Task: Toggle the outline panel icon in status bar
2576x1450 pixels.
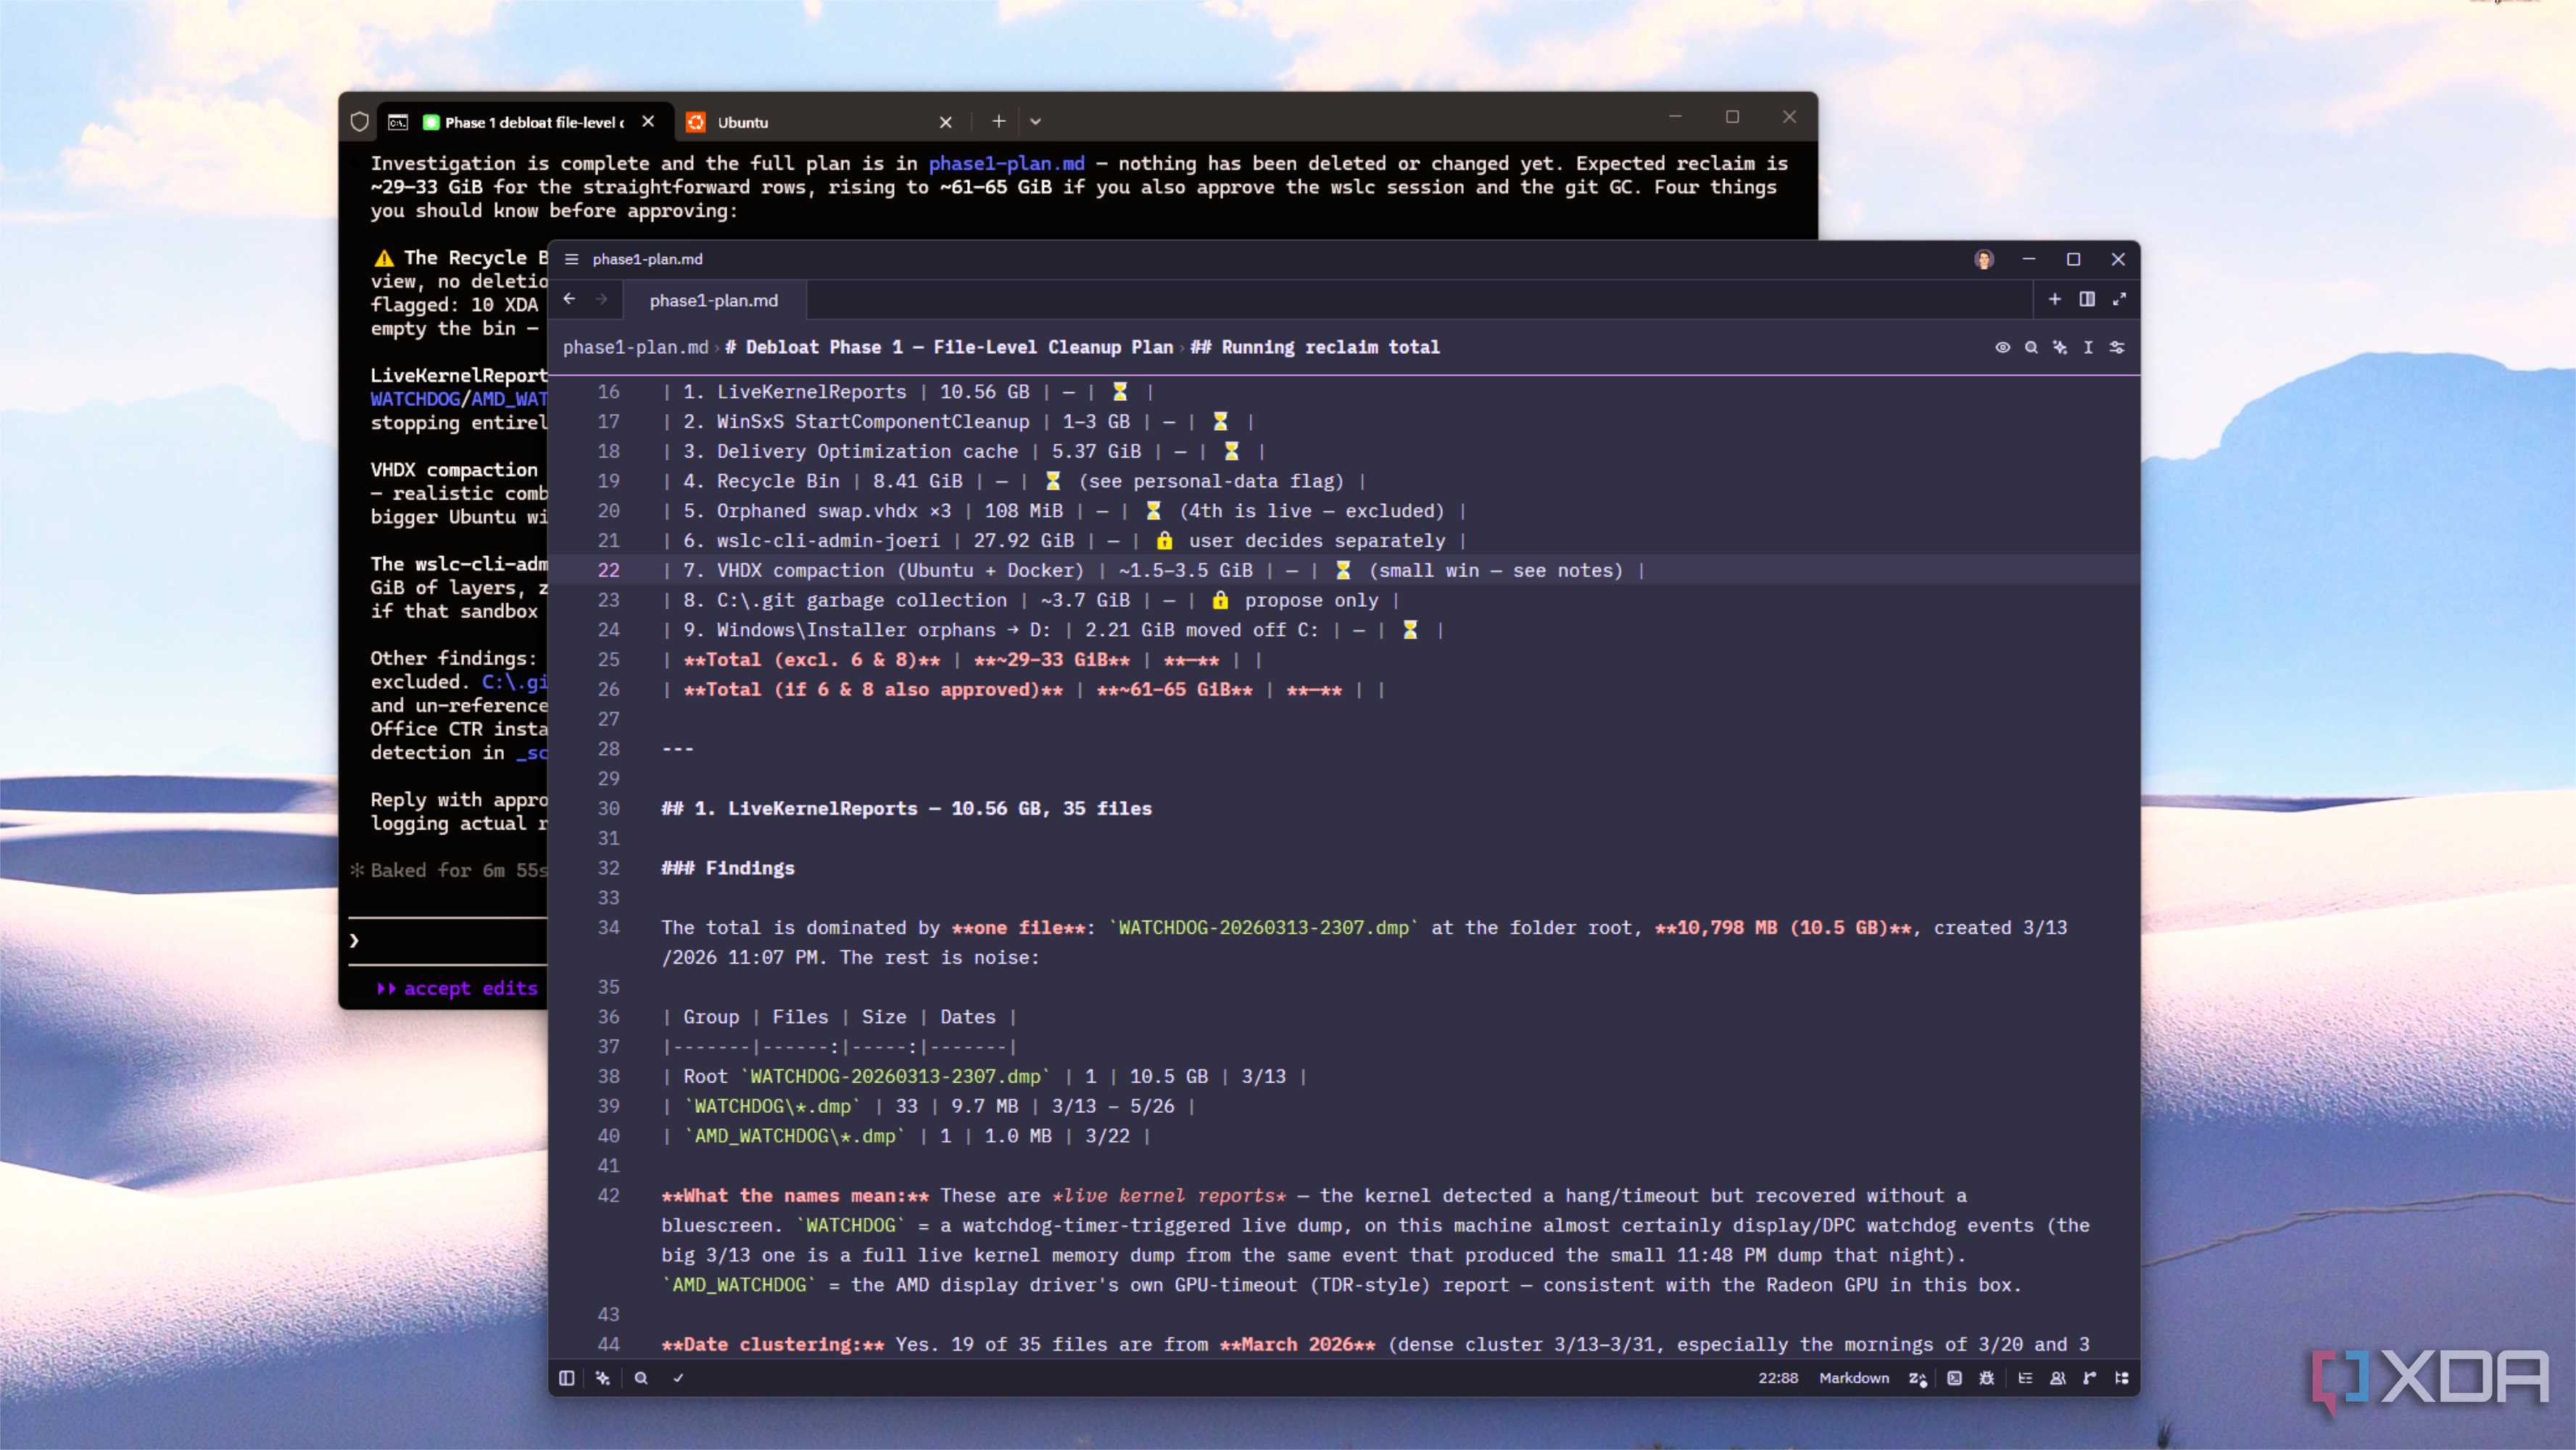Action: [2025, 1378]
